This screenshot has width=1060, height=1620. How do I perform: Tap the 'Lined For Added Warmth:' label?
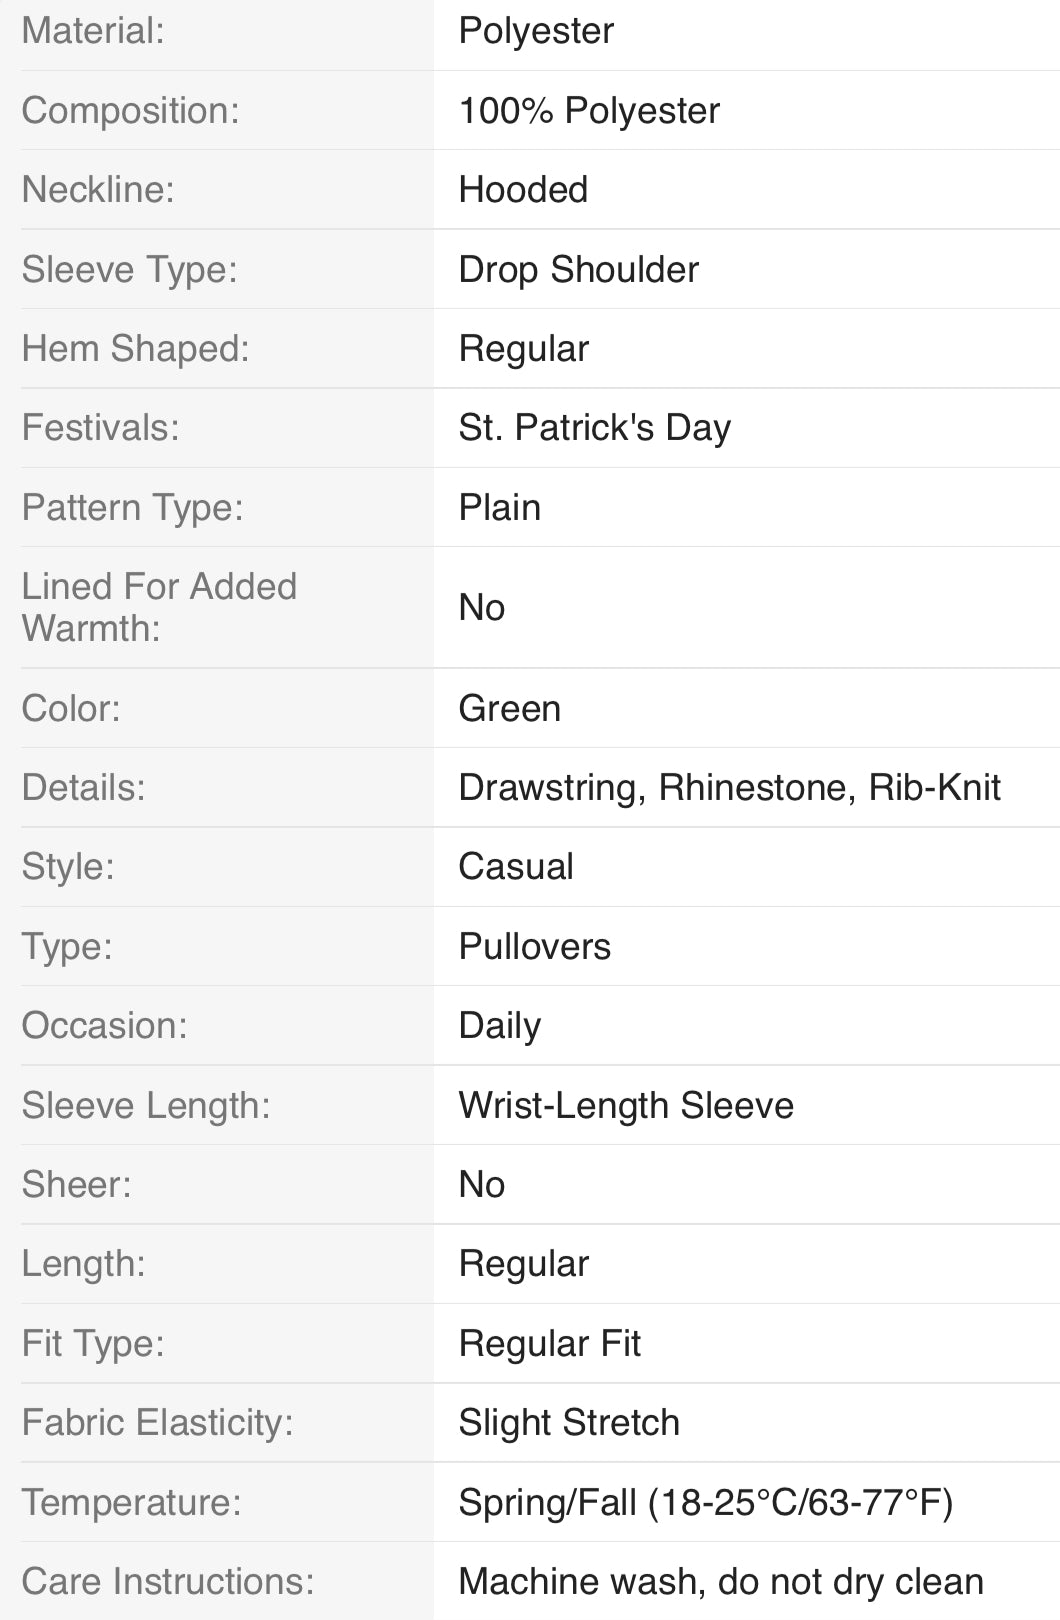(x=159, y=607)
